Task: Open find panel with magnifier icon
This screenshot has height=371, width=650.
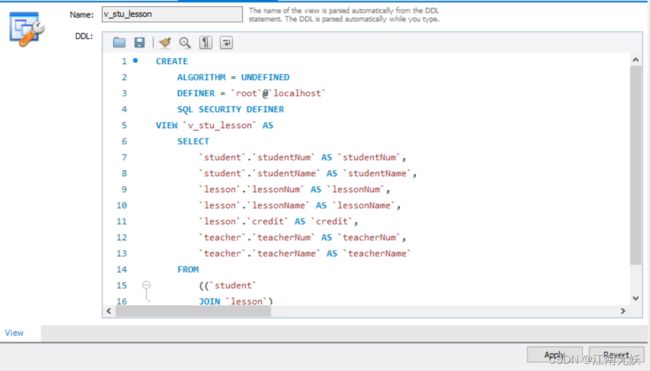Action: pos(185,42)
